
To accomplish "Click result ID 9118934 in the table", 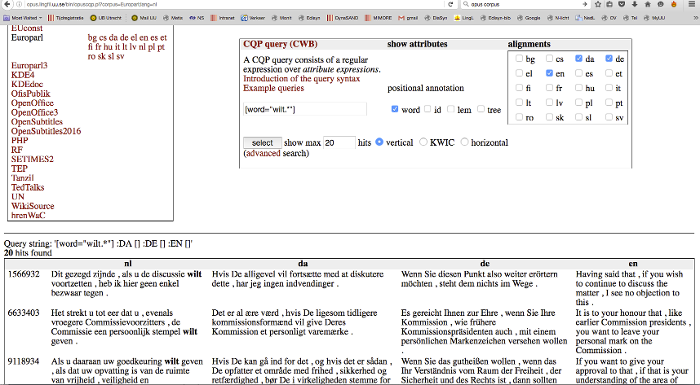I will 23,361.
